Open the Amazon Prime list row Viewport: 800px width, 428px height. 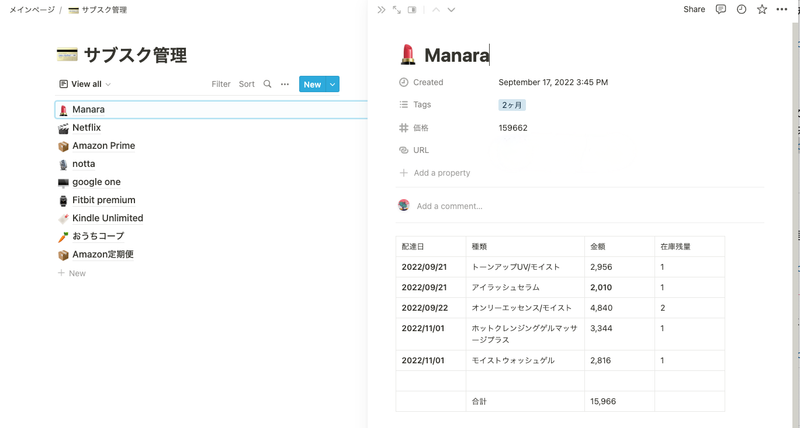click(x=211, y=146)
